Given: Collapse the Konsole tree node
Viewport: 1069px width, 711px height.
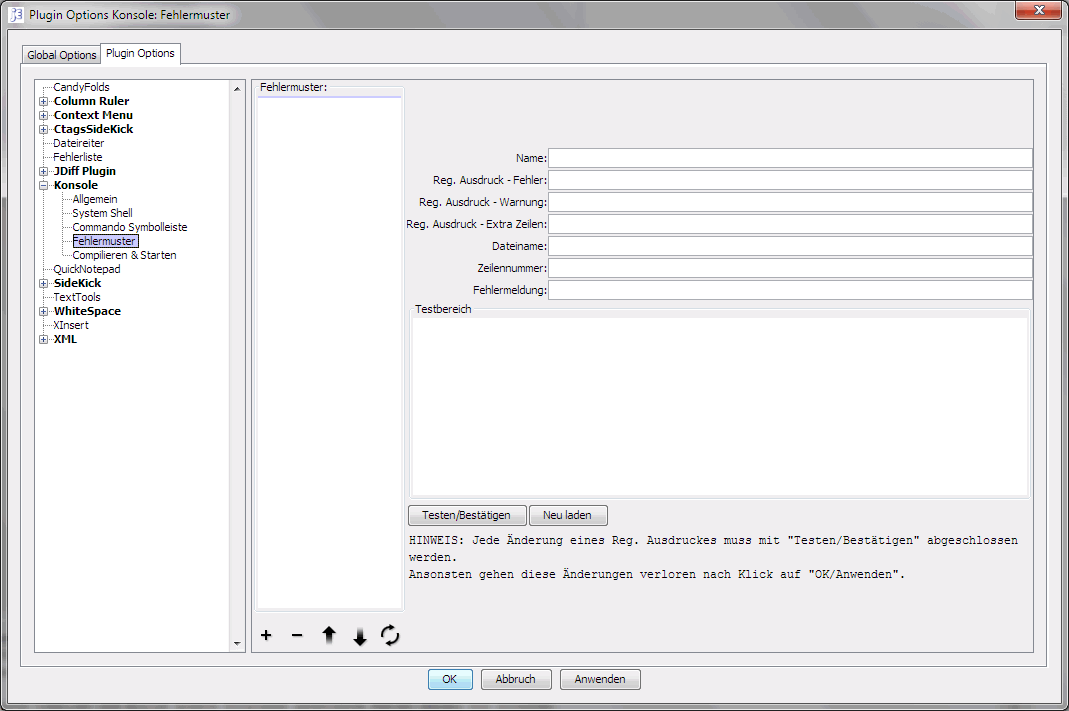Looking at the screenshot, I should coord(43,185).
